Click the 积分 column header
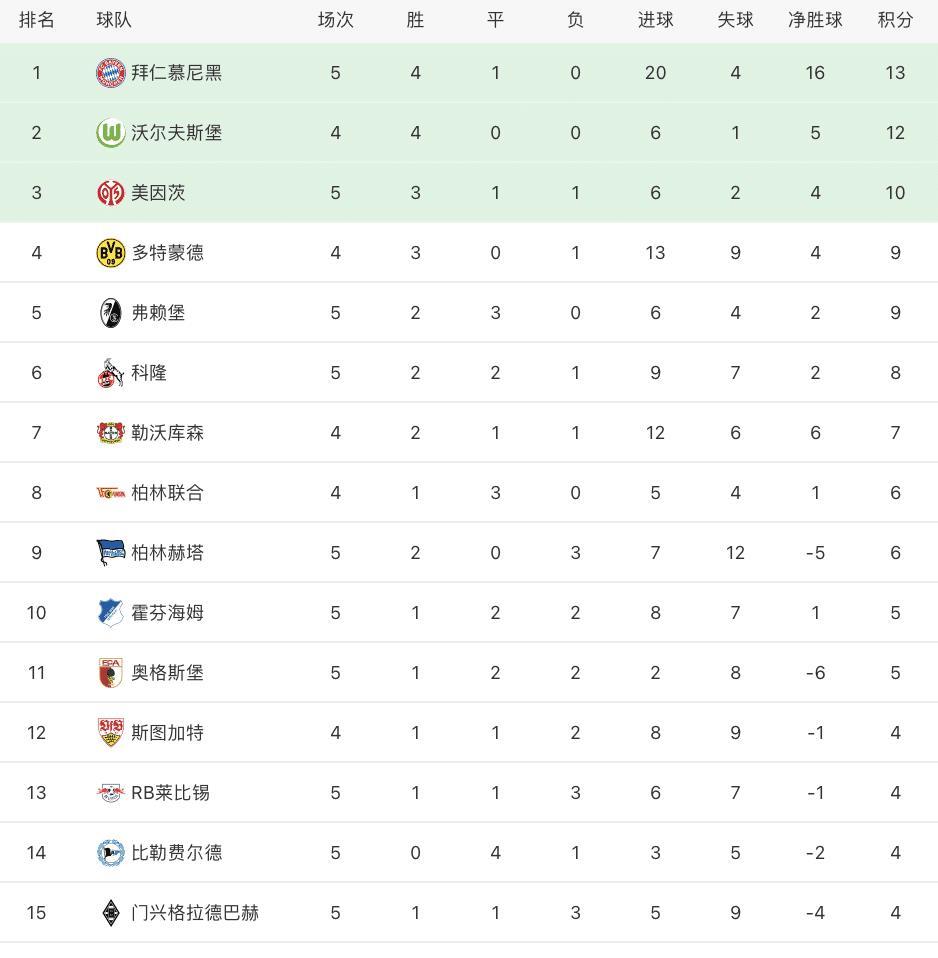 (895, 20)
